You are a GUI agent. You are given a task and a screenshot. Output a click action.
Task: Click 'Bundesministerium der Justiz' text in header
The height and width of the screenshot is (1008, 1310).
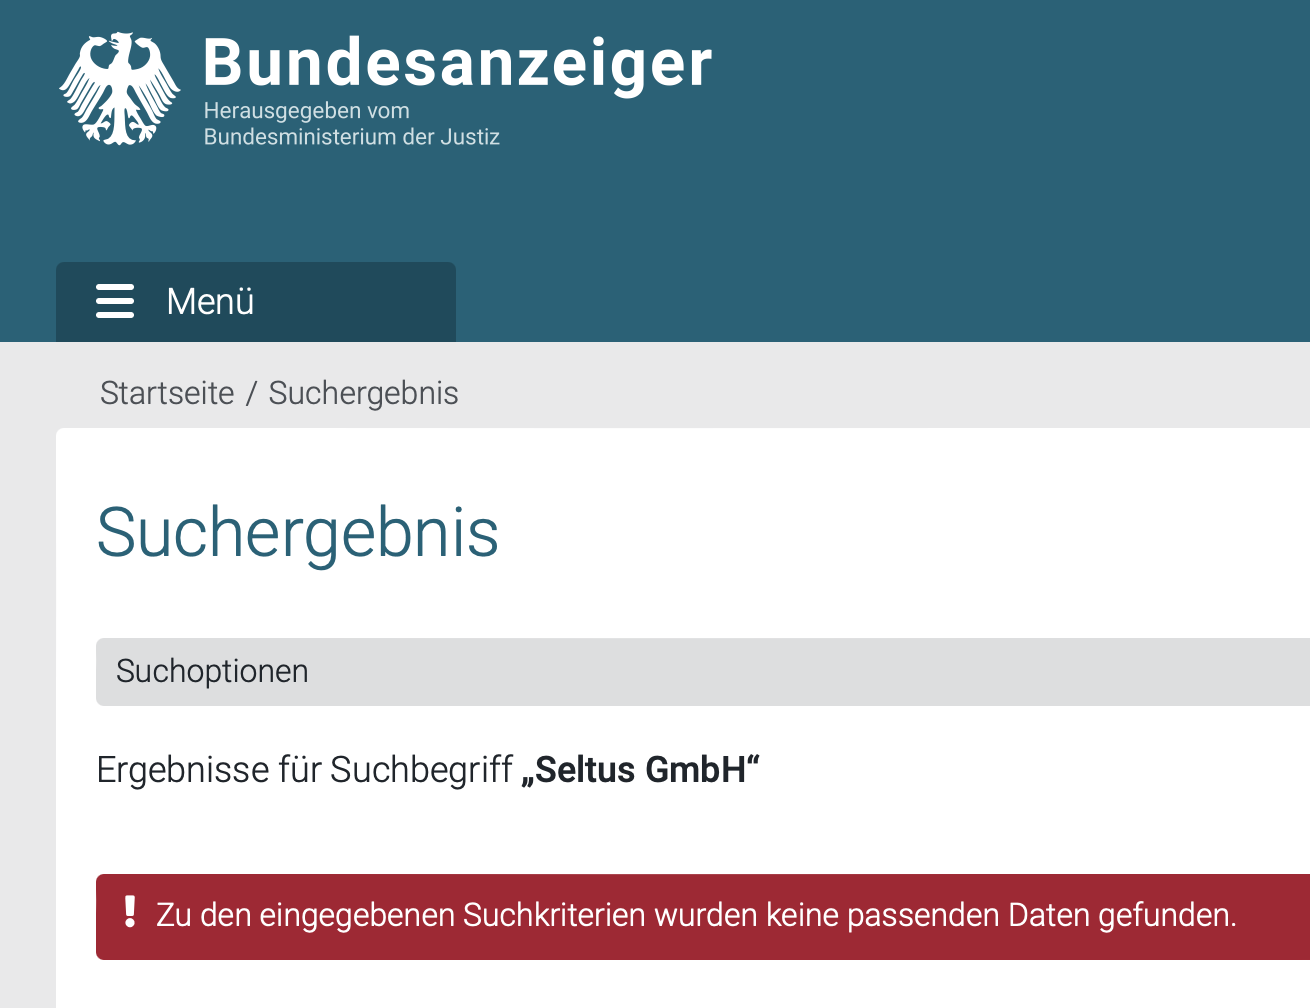pyautogui.click(x=351, y=137)
